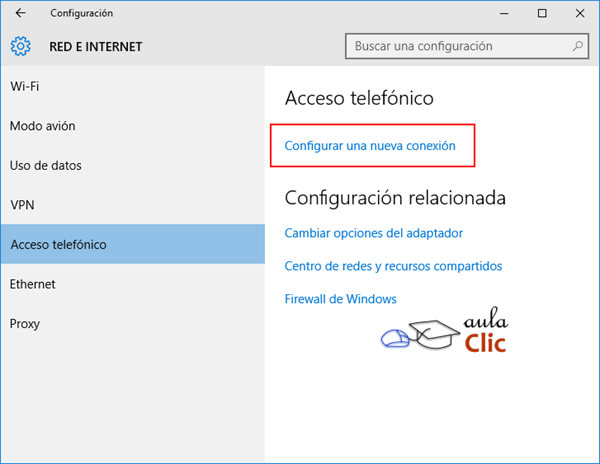The image size is (600, 464).
Task: Open Cambiar opciones del adaptador link
Action: [374, 233]
